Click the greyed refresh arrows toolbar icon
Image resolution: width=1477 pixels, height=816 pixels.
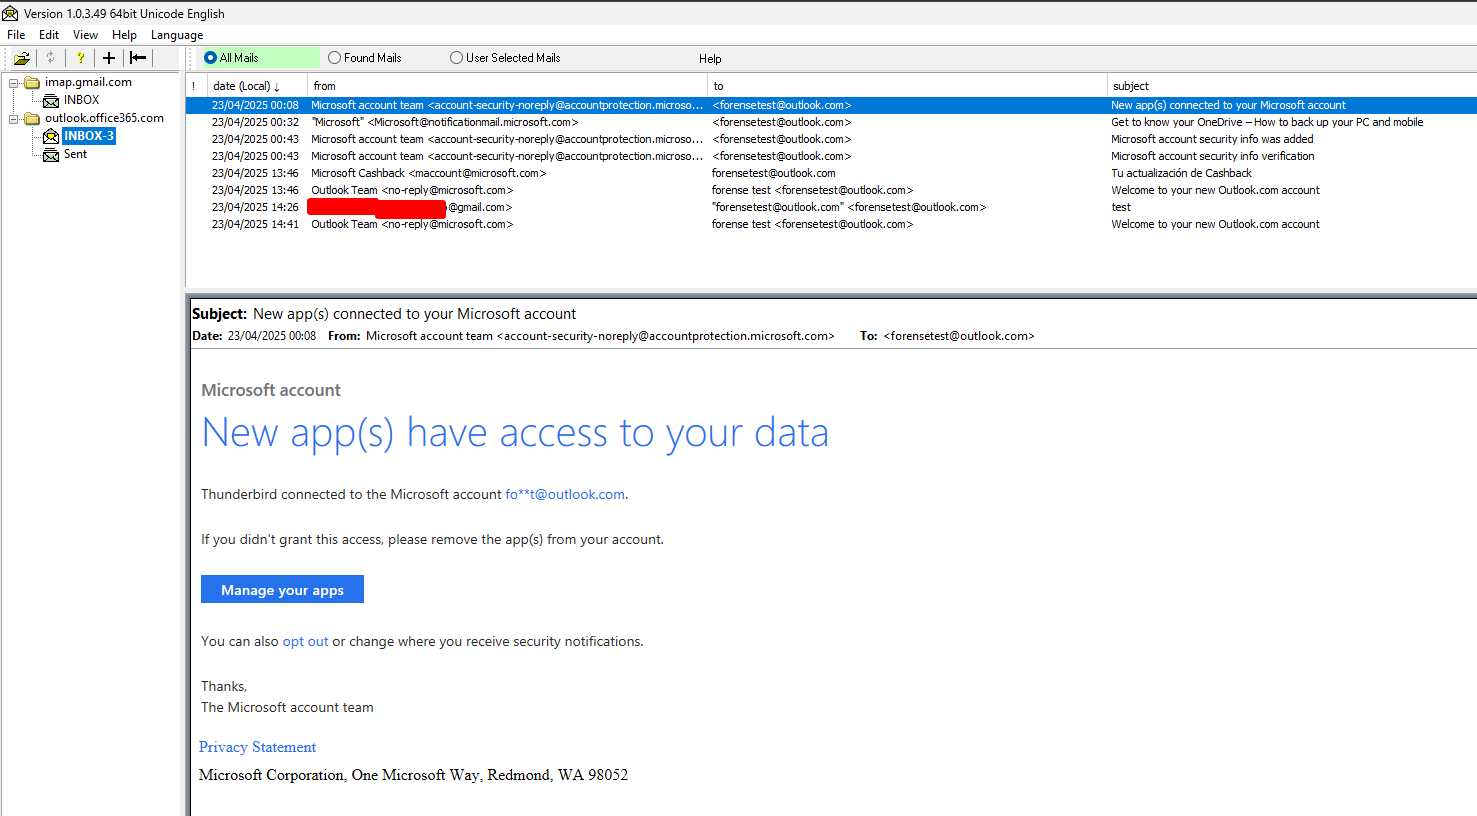51,58
